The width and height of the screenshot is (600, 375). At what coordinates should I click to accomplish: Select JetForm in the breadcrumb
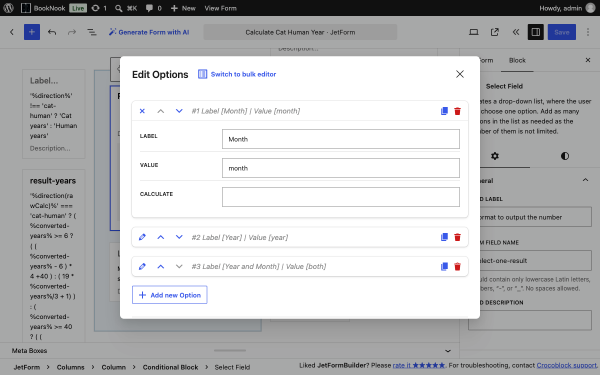point(27,367)
